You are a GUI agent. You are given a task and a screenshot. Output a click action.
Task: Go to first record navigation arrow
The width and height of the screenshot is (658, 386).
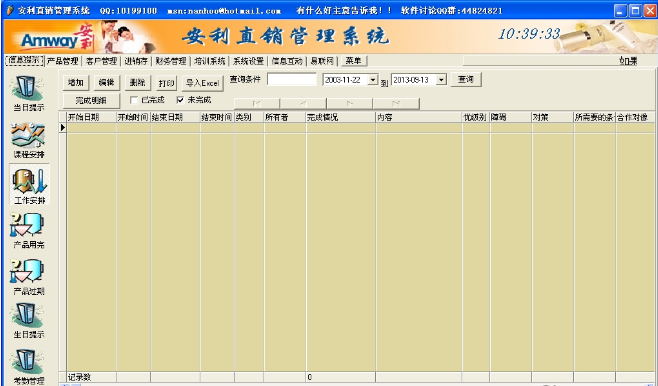pyautogui.click(x=257, y=104)
